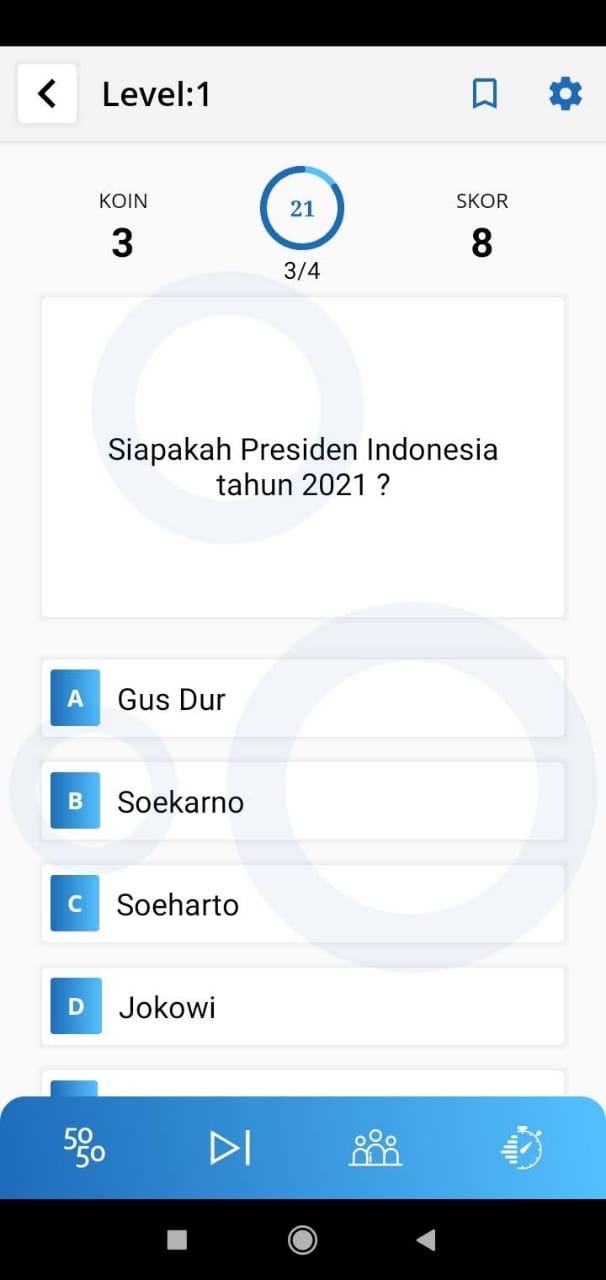
Task: Bookmark this question
Action: (485, 94)
